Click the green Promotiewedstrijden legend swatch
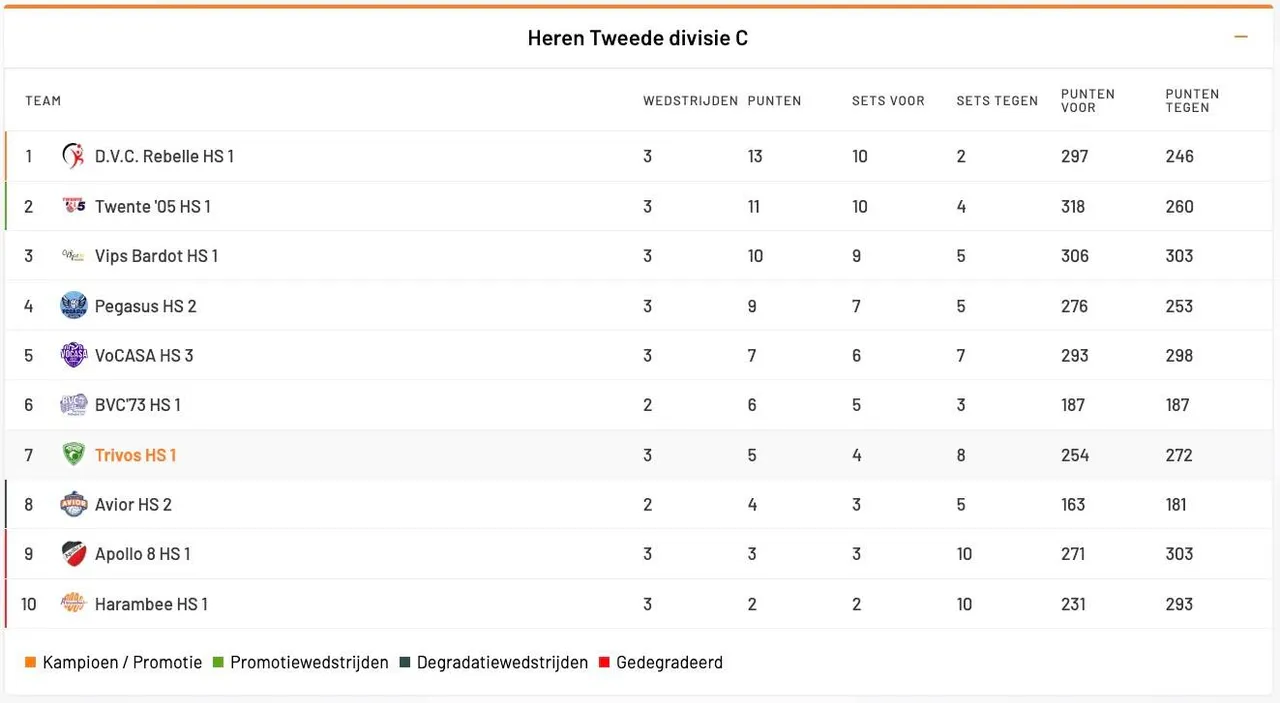 [218, 662]
